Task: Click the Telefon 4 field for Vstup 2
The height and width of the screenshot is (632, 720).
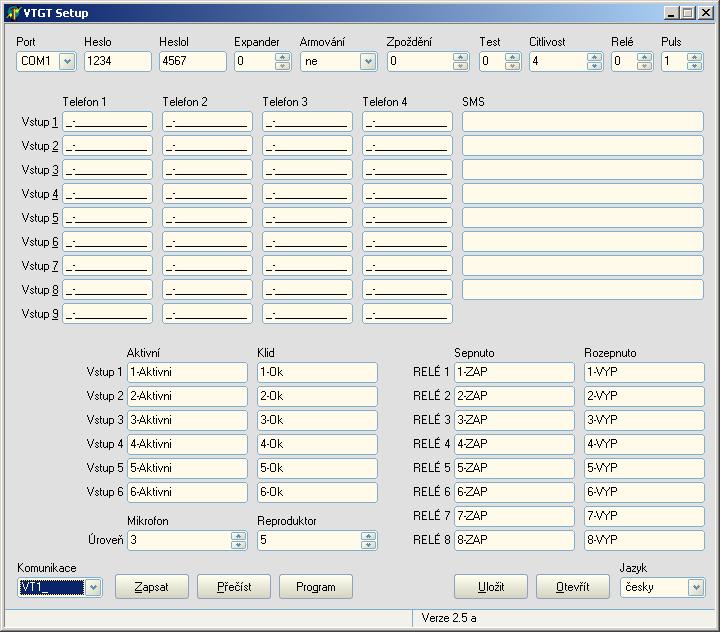Action: pyautogui.click(x=407, y=146)
